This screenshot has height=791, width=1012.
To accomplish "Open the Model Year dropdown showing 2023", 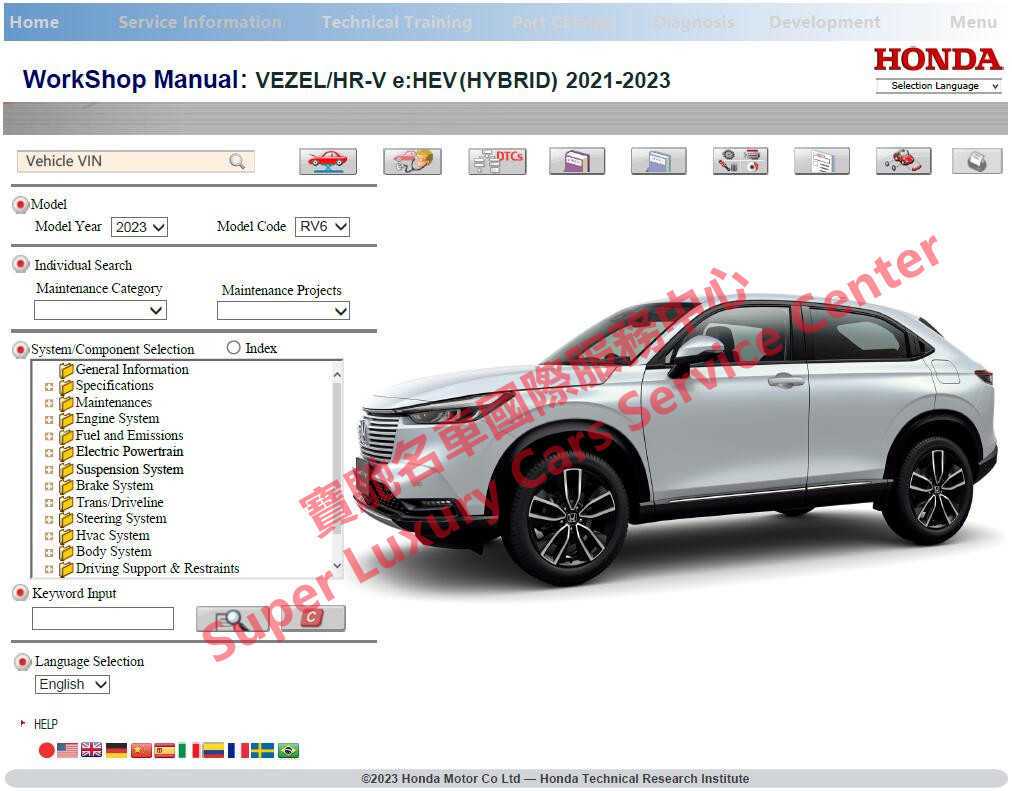I will tap(139, 227).
